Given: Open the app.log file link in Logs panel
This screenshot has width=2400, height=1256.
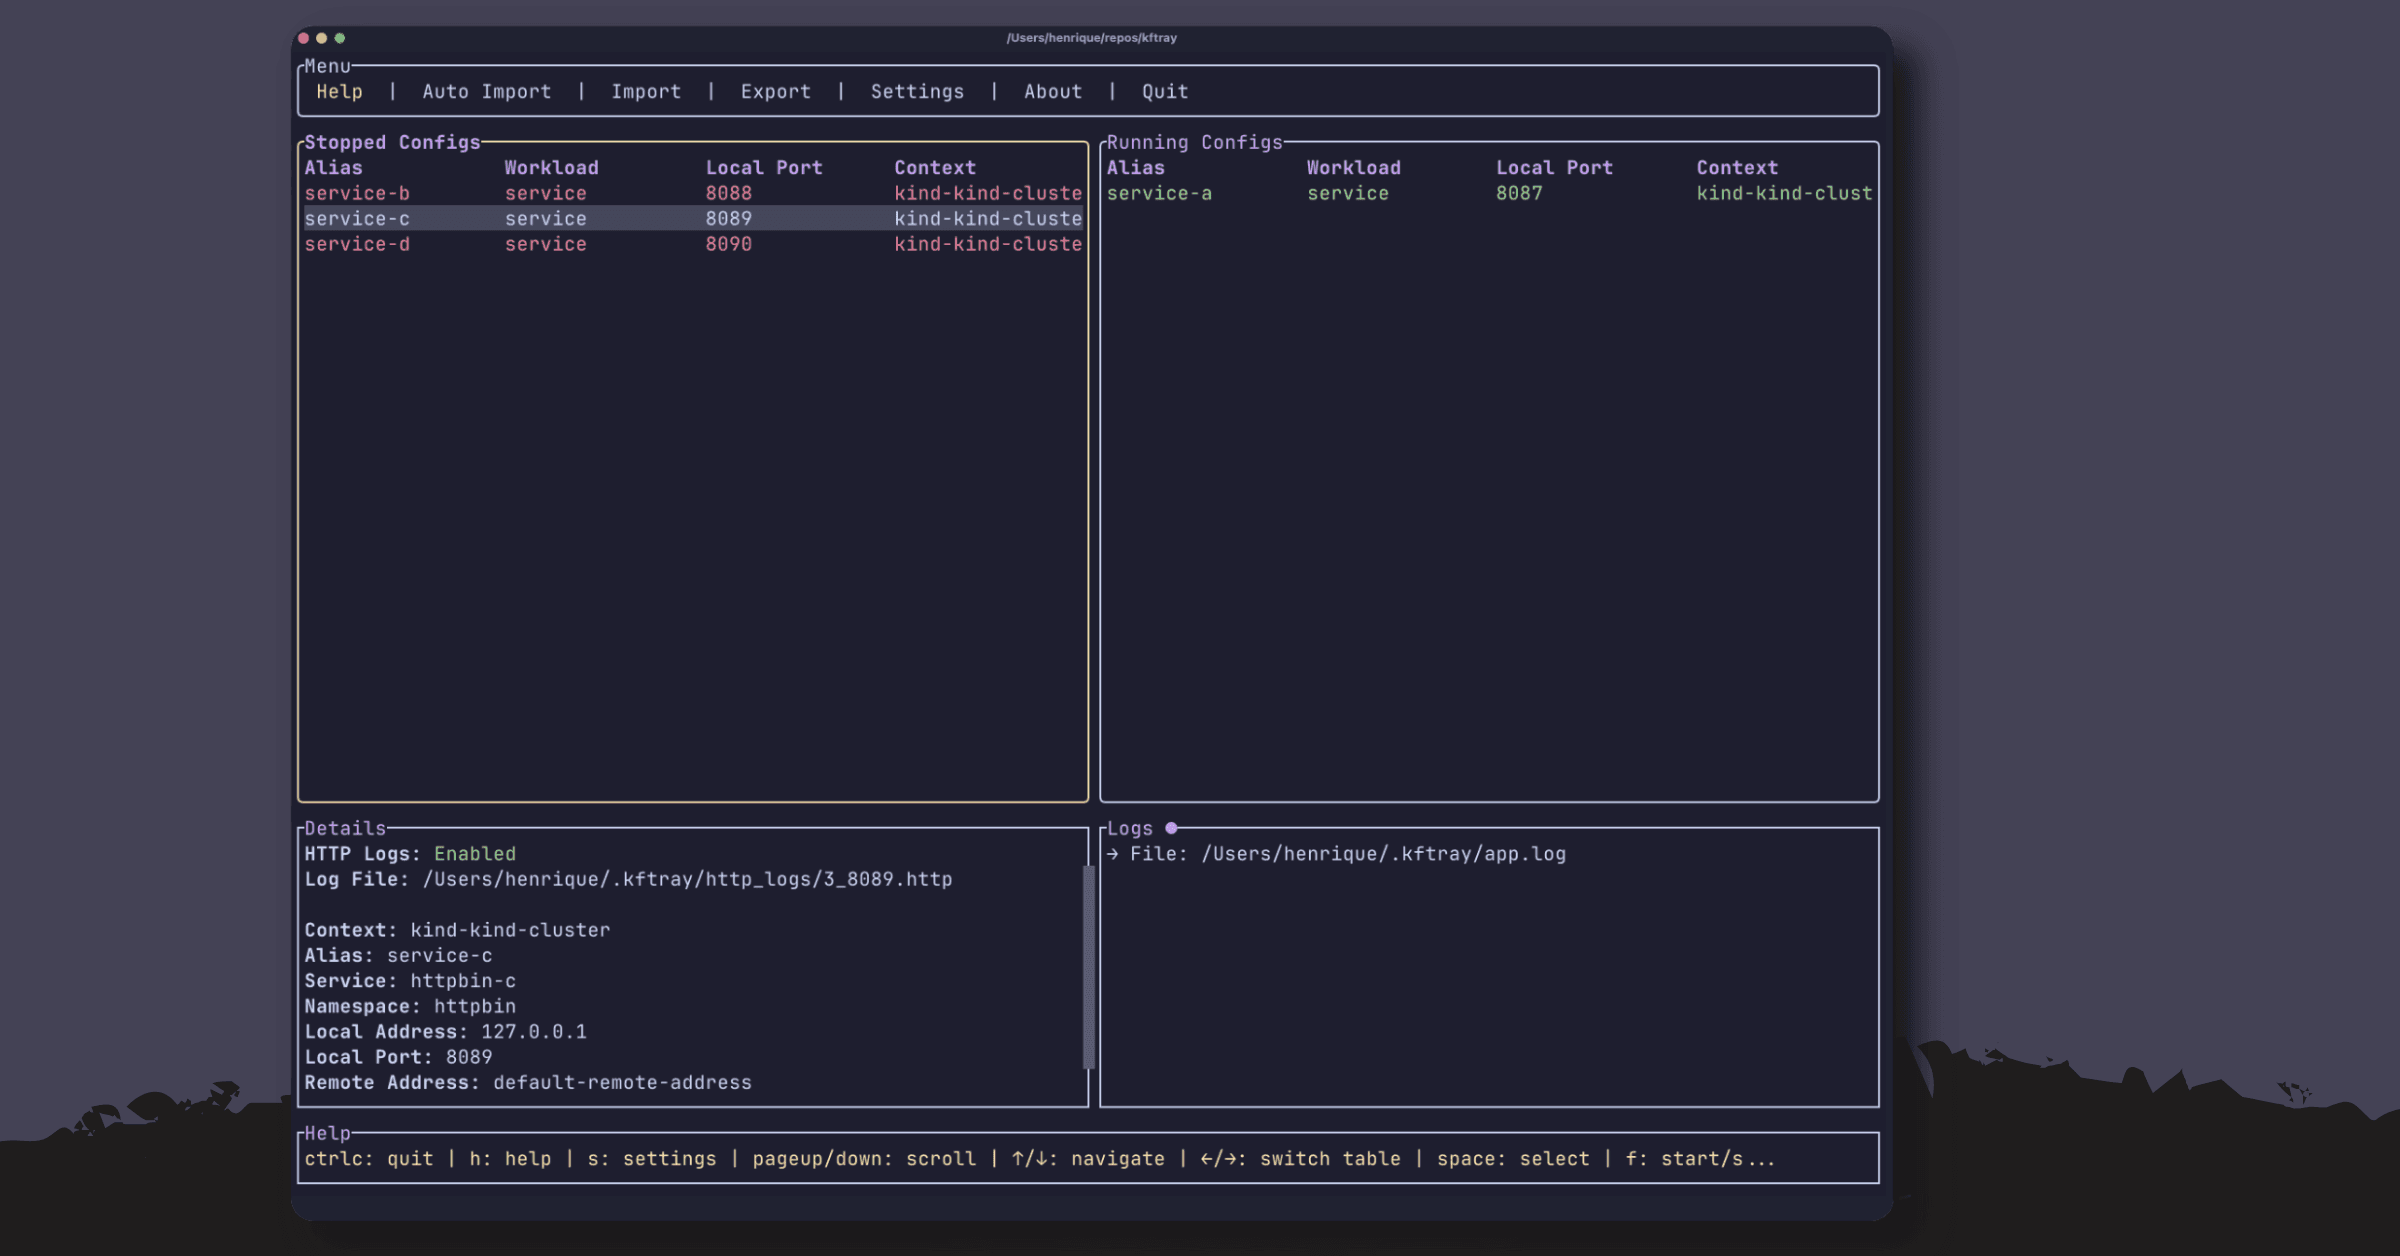Looking at the screenshot, I should (x=1383, y=854).
